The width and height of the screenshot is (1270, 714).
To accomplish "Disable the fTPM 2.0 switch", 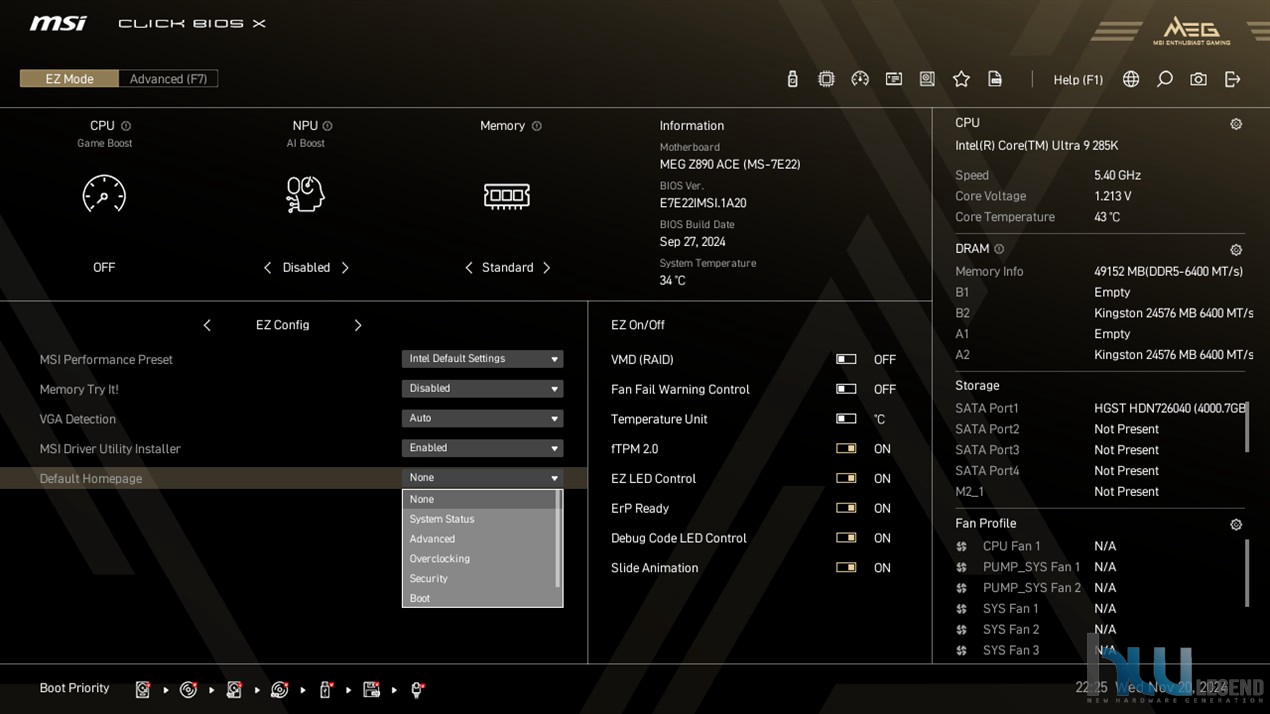I will [x=846, y=449].
